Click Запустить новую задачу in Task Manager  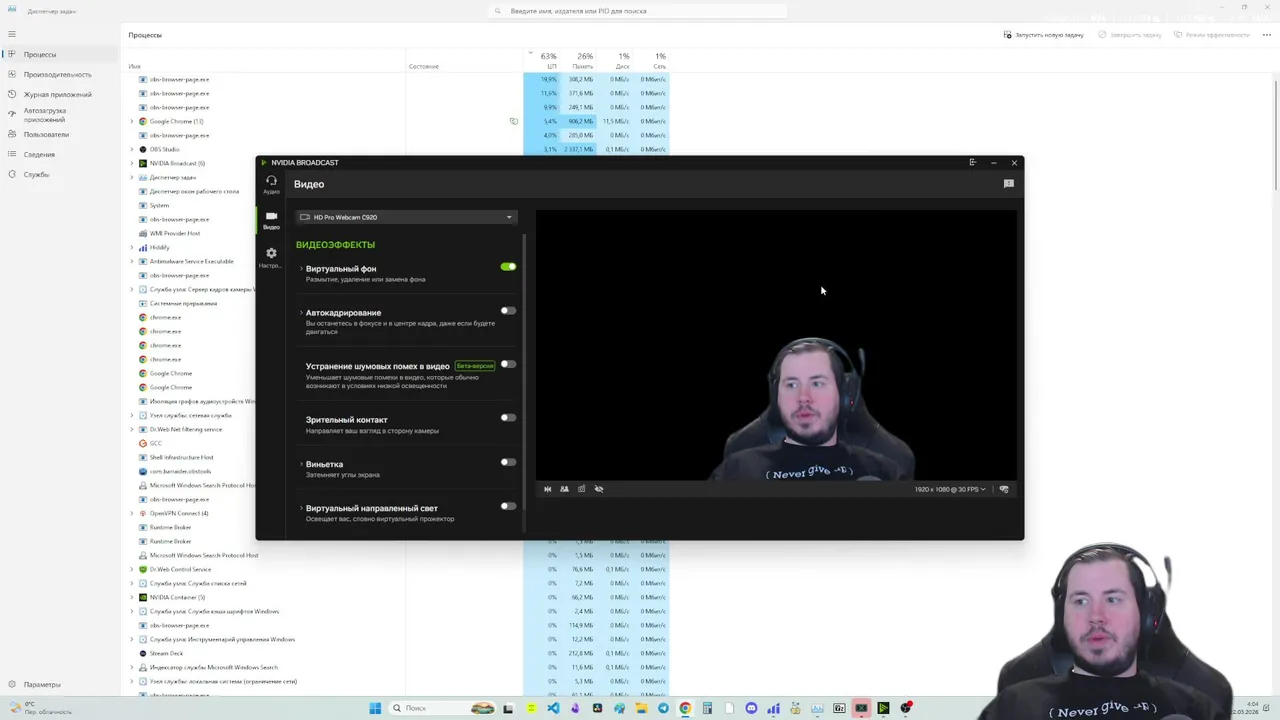click(1044, 35)
